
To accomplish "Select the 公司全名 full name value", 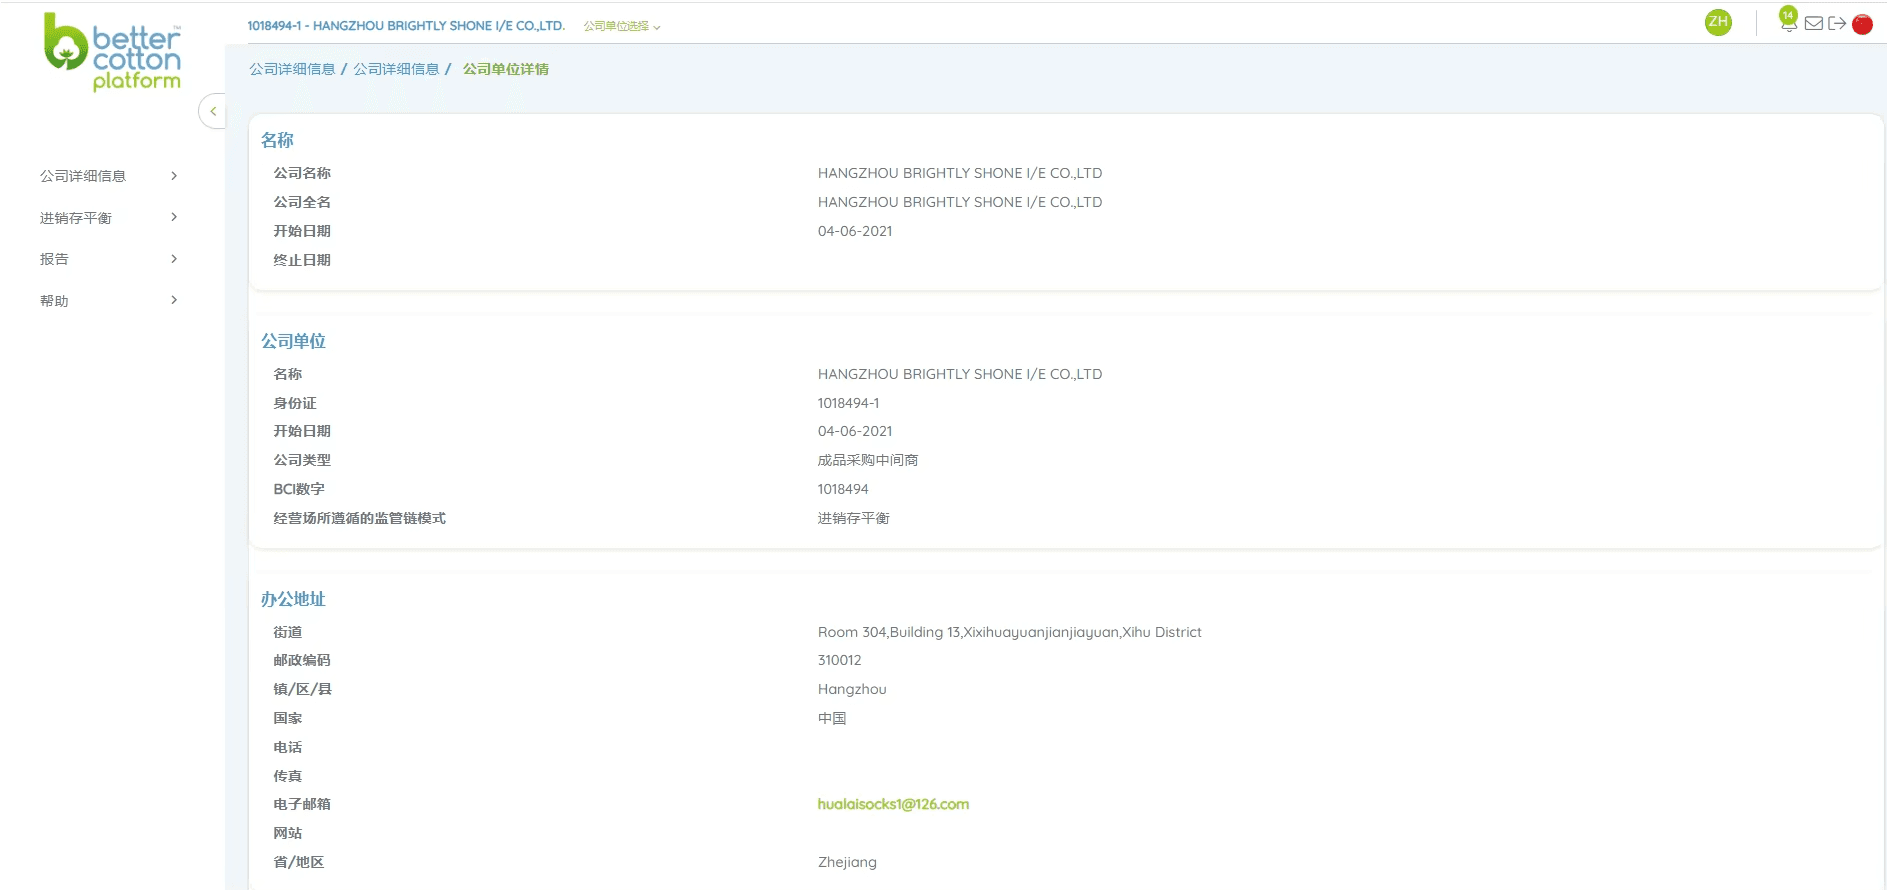I will (960, 202).
